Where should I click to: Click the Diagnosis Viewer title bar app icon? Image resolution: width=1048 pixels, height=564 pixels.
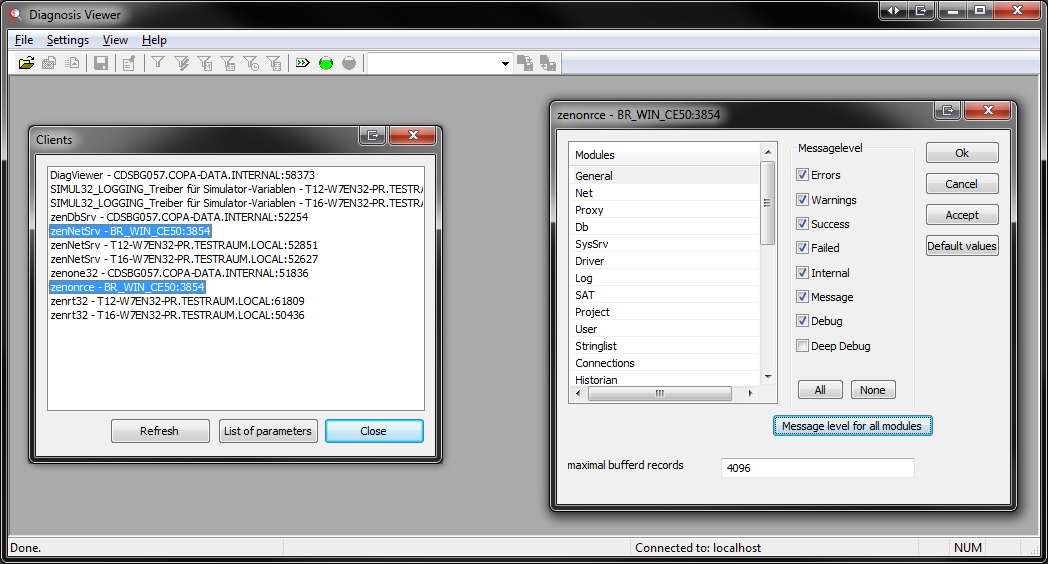click(15, 14)
